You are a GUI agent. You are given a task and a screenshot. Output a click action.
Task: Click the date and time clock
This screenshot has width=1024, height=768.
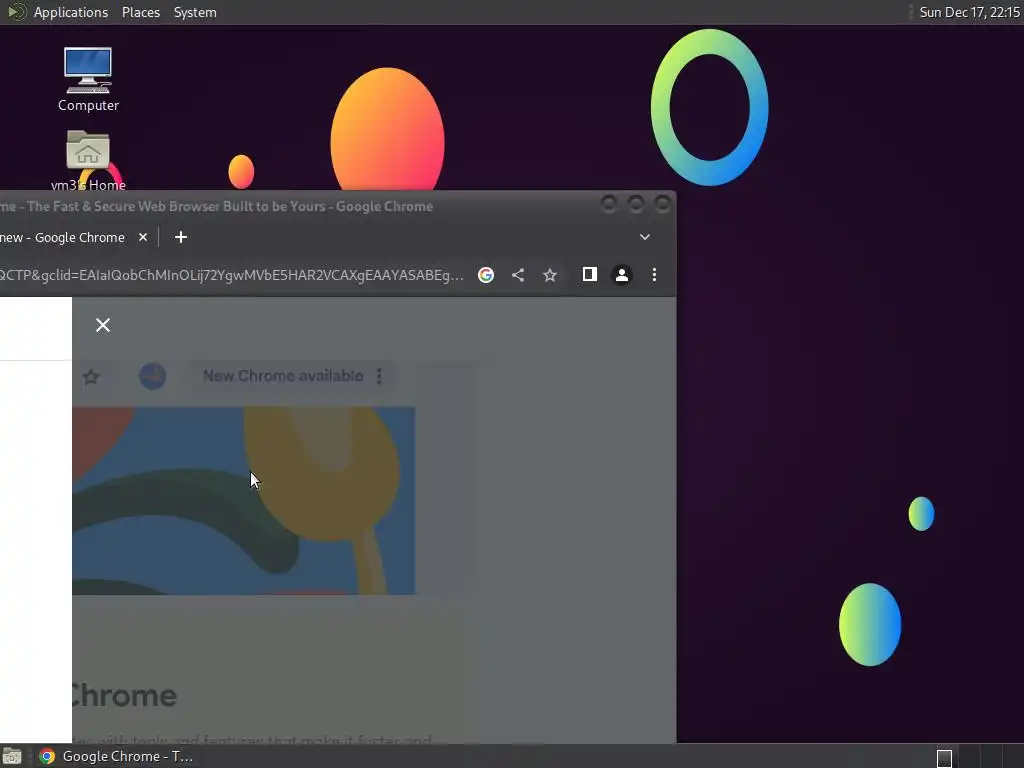tap(969, 12)
